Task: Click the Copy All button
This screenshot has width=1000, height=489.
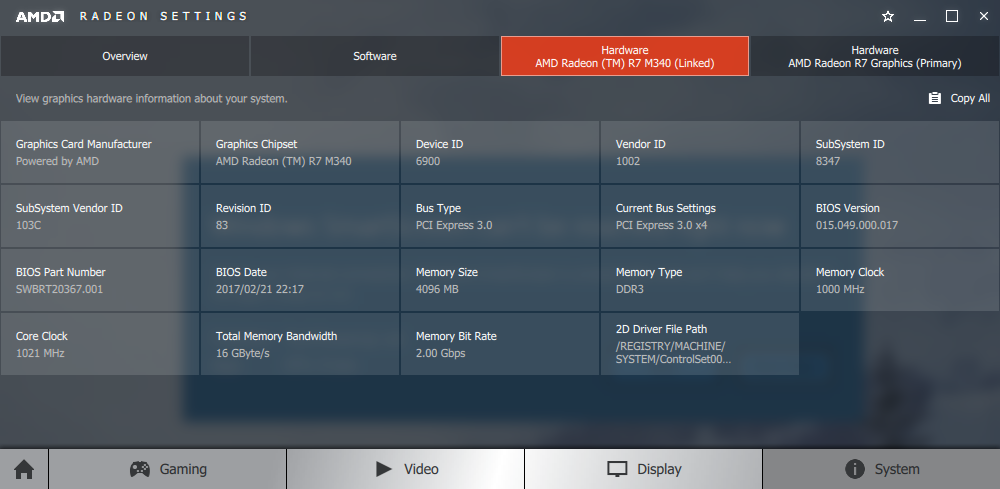Action: [x=960, y=98]
